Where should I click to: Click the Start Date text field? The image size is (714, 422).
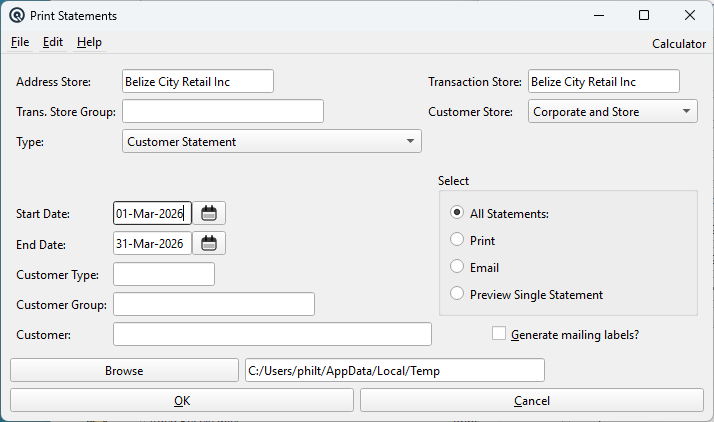153,213
